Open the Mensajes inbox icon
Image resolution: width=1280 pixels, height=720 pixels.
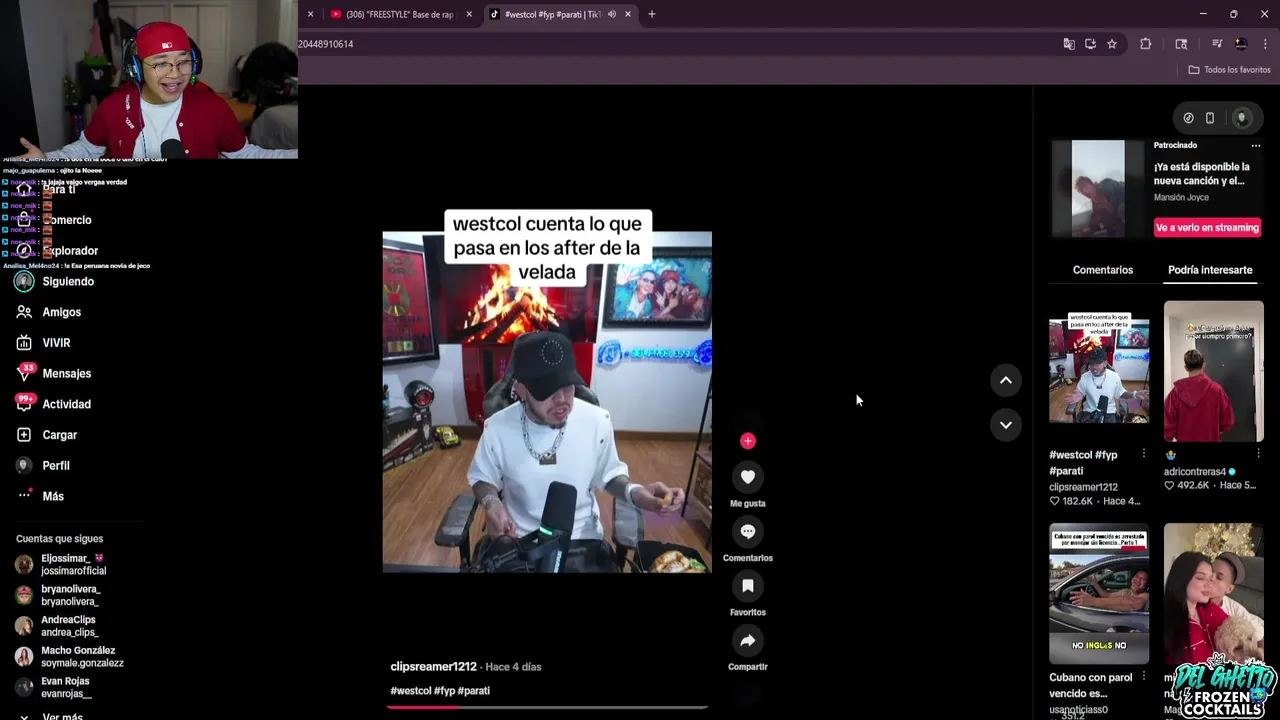(24, 373)
